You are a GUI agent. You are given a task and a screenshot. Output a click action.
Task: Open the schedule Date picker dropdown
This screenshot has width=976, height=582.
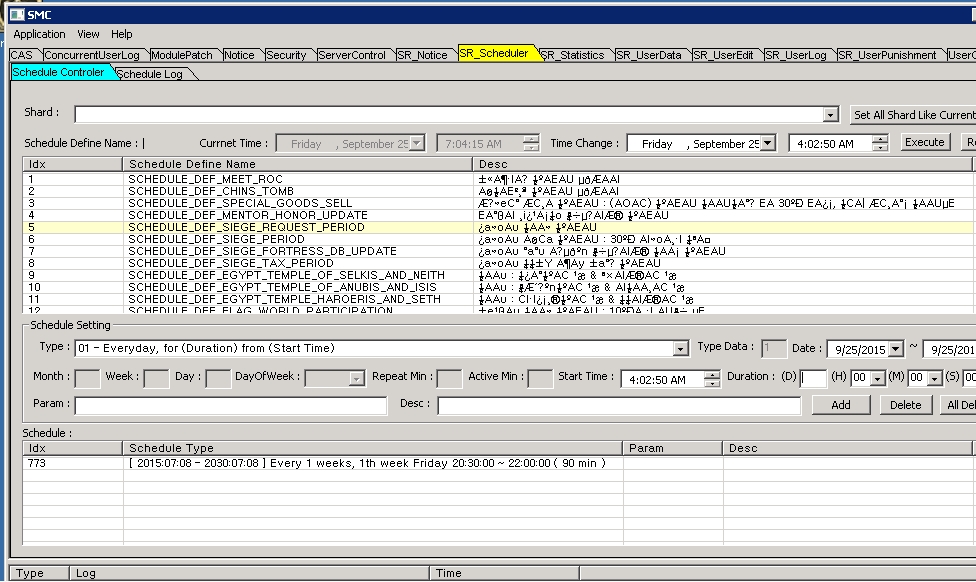click(894, 350)
